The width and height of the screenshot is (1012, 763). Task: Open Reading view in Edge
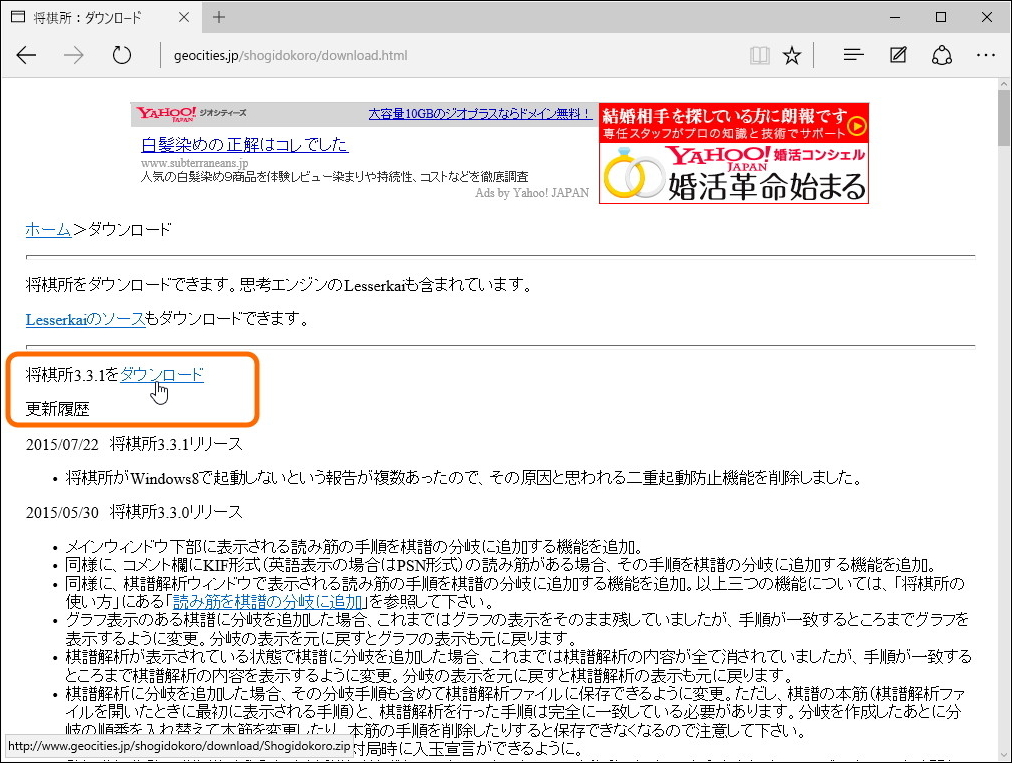(x=760, y=55)
